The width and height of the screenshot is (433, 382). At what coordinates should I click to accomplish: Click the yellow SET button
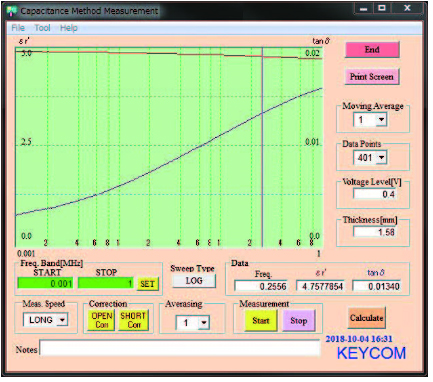point(147,284)
